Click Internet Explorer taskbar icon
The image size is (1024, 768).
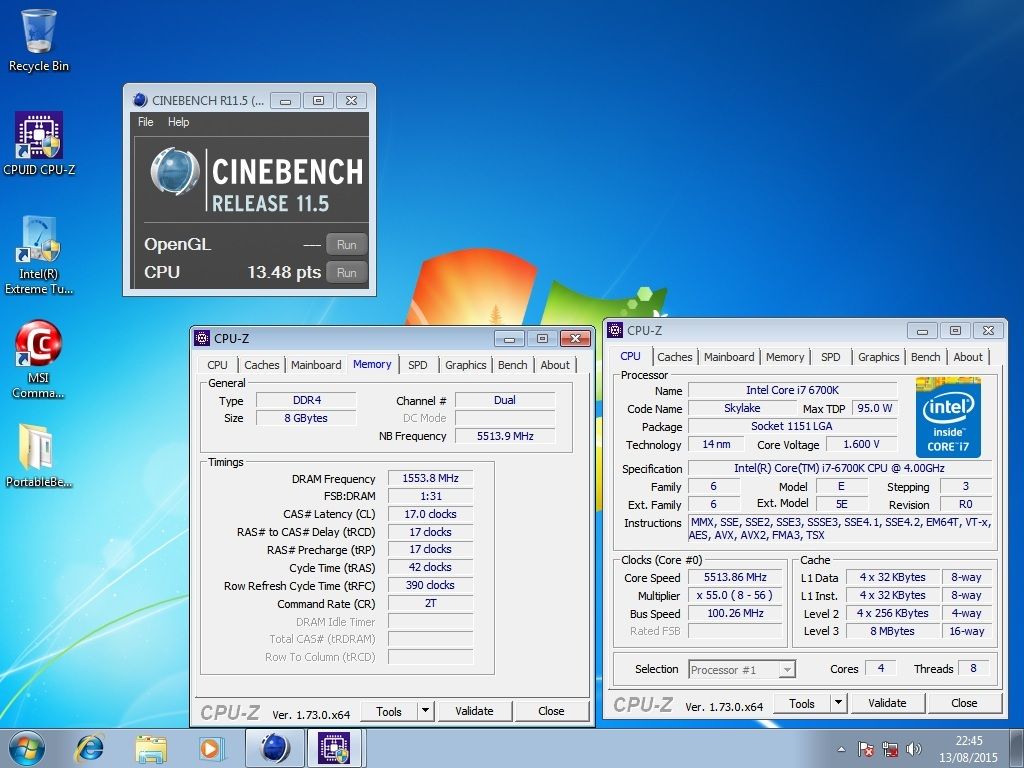[x=90, y=747]
